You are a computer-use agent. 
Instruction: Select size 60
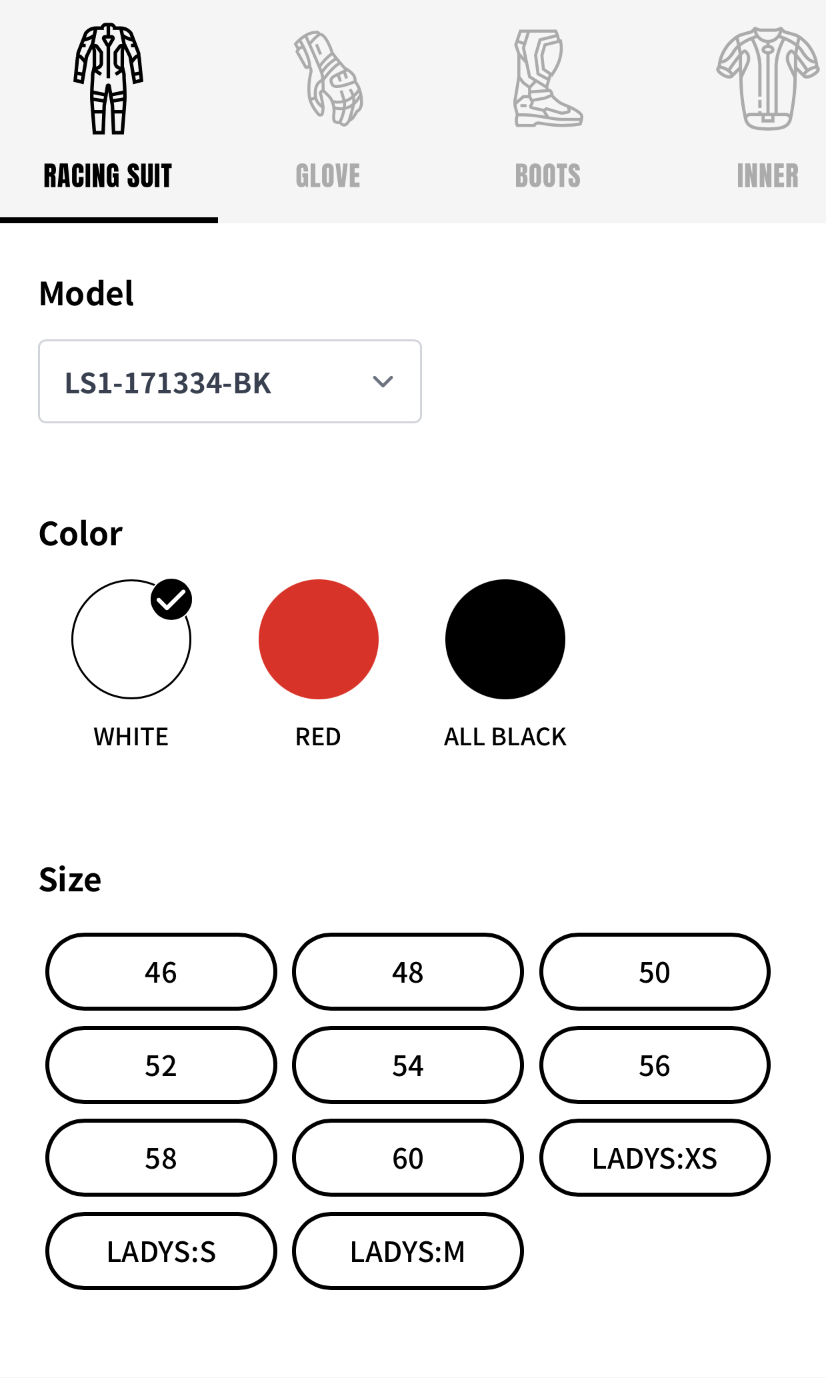408,1158
